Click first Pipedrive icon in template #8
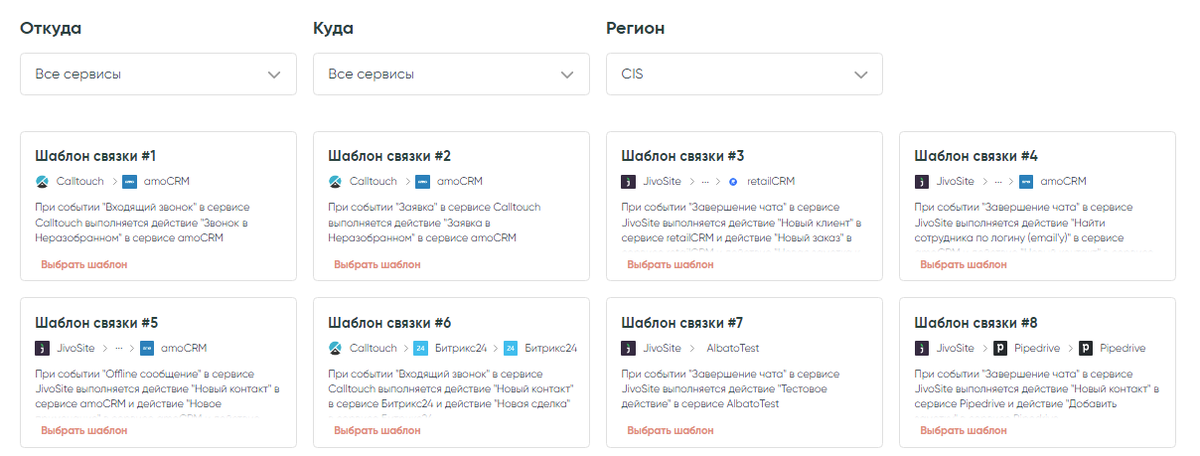 point(1000,348)
